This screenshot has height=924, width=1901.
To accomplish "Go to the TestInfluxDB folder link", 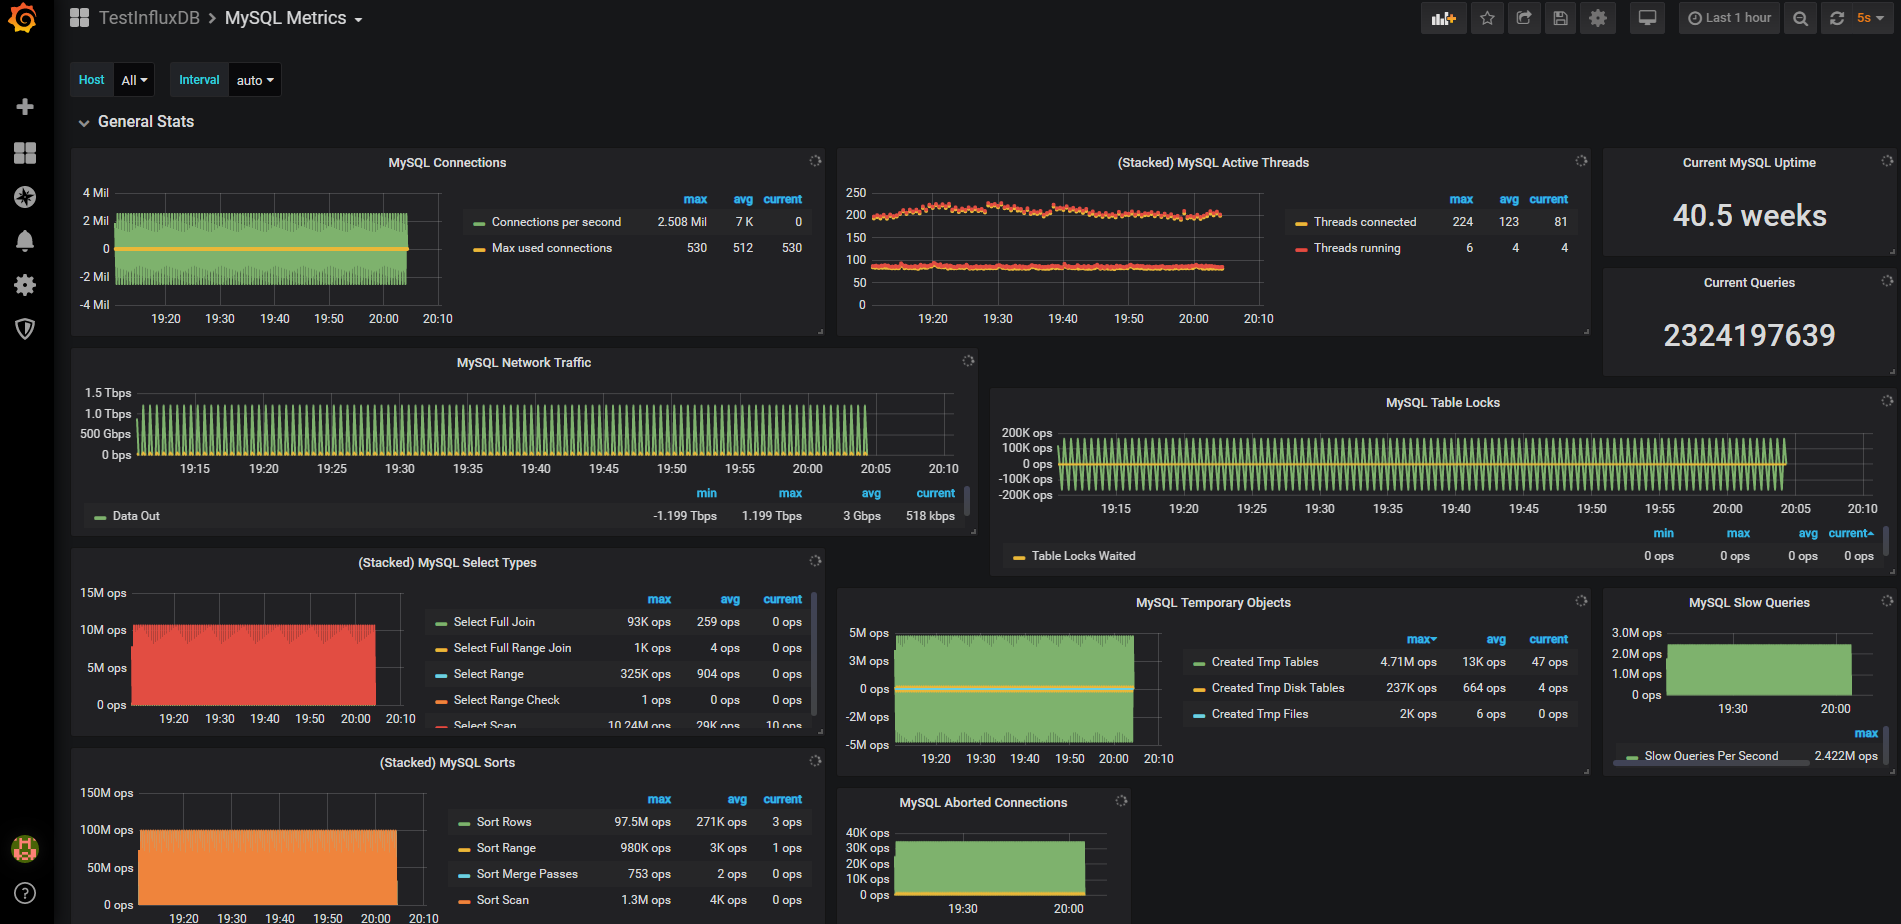I will (x=149, y=18).
